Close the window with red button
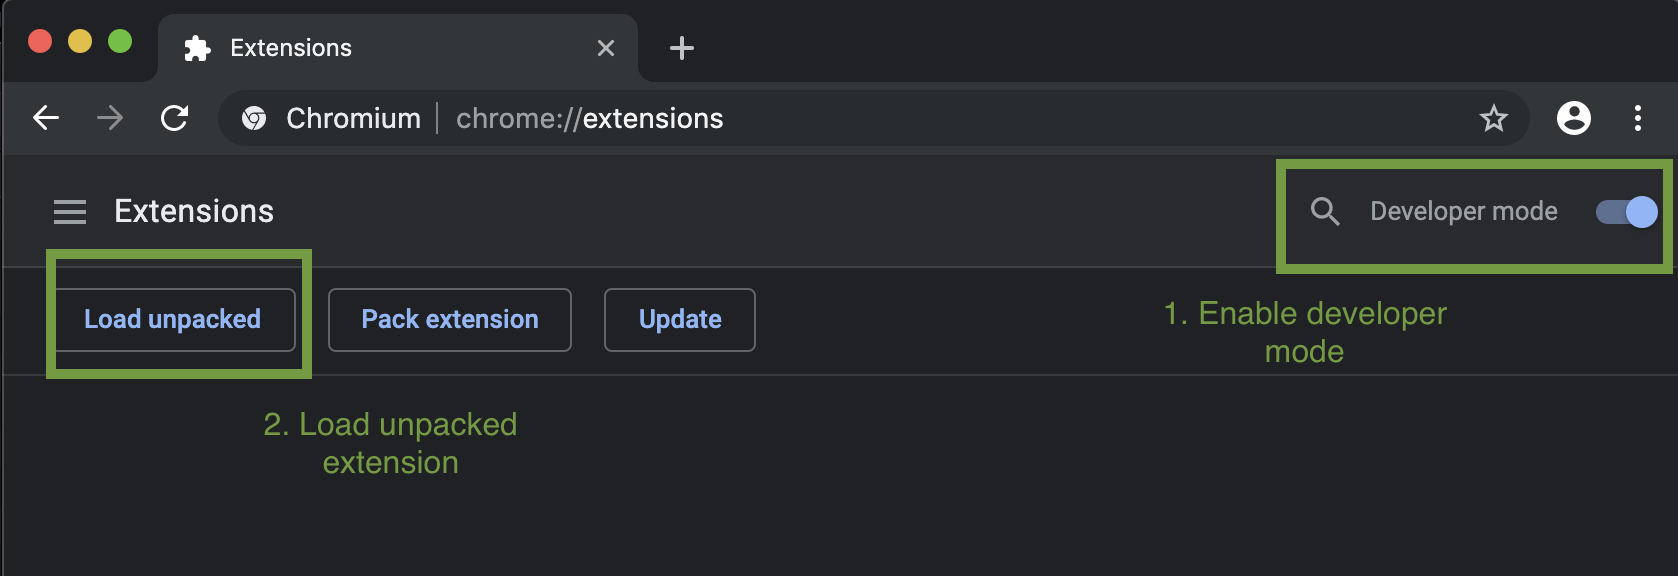1678x576 pixels. [40, 41]
